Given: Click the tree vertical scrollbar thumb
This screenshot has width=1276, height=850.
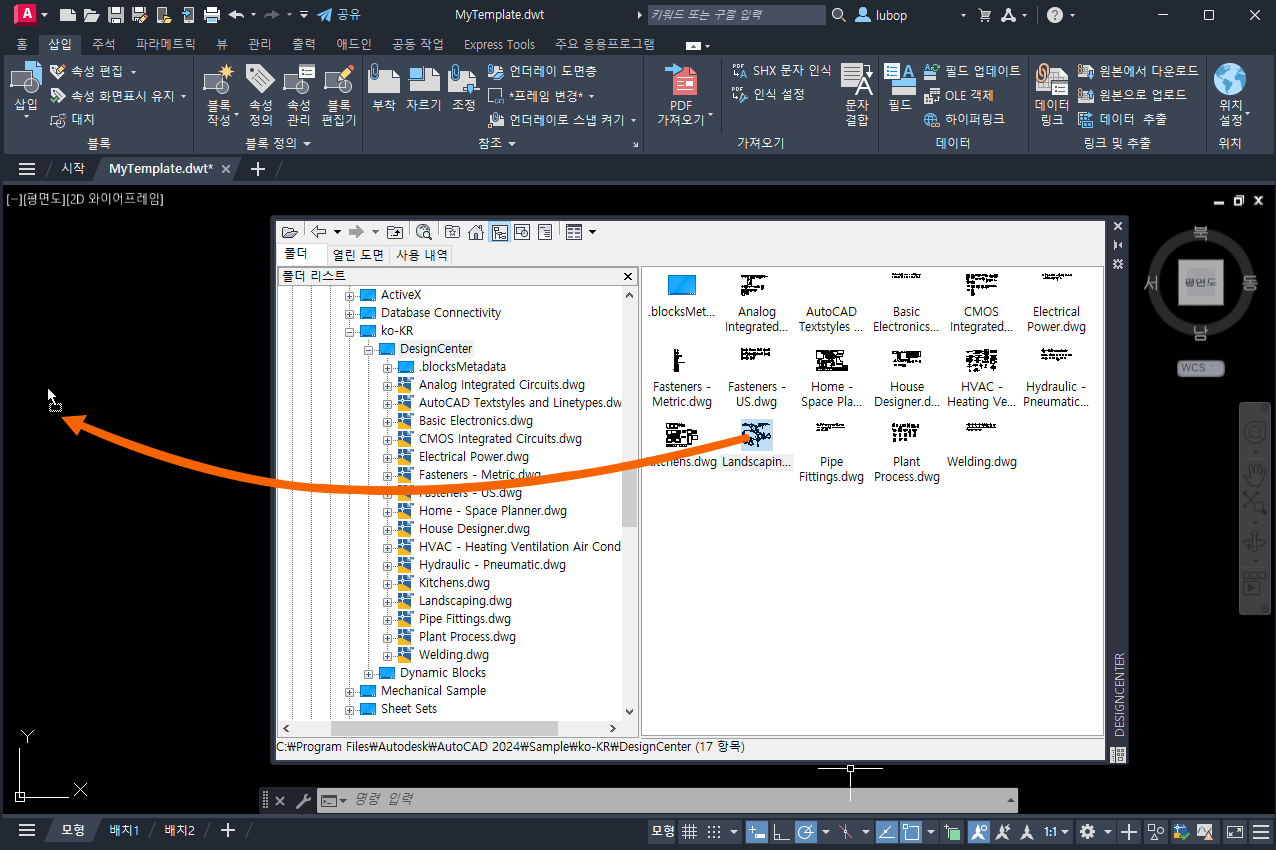Looking at the screenshot, I should tap(629, 497).
